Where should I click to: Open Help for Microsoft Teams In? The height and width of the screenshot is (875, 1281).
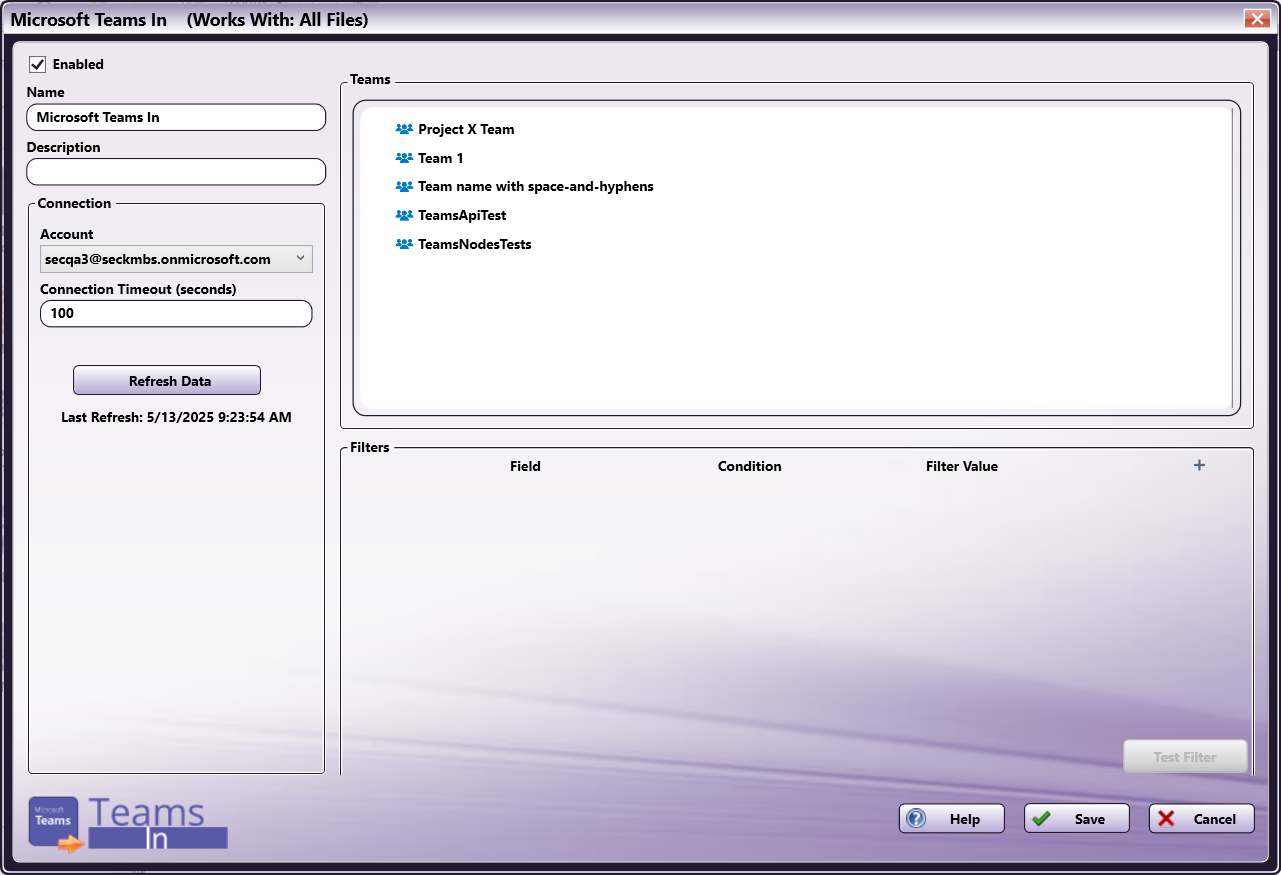click(x=953, y=819)
